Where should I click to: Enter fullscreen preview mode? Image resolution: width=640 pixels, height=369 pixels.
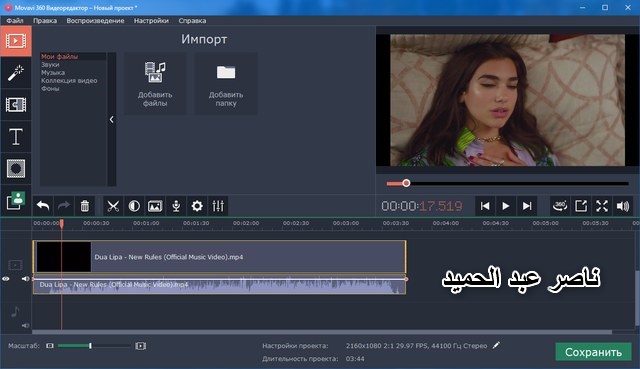coord(602,206)
